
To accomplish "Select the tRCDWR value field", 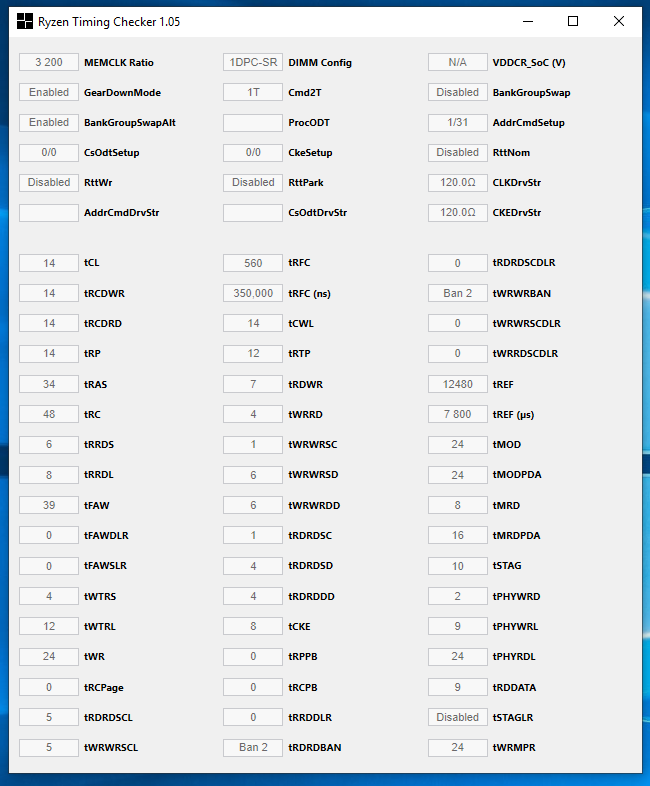I will (x=49, y=293).
